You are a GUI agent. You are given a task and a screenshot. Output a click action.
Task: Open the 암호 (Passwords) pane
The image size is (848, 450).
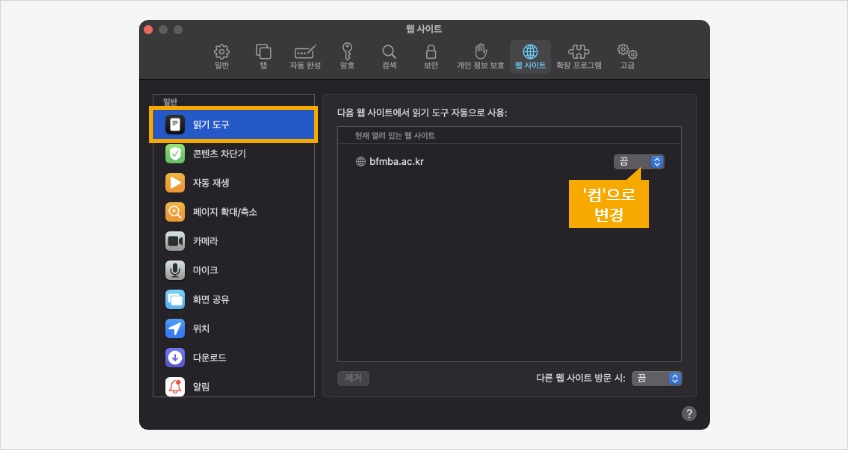point(347,56)
